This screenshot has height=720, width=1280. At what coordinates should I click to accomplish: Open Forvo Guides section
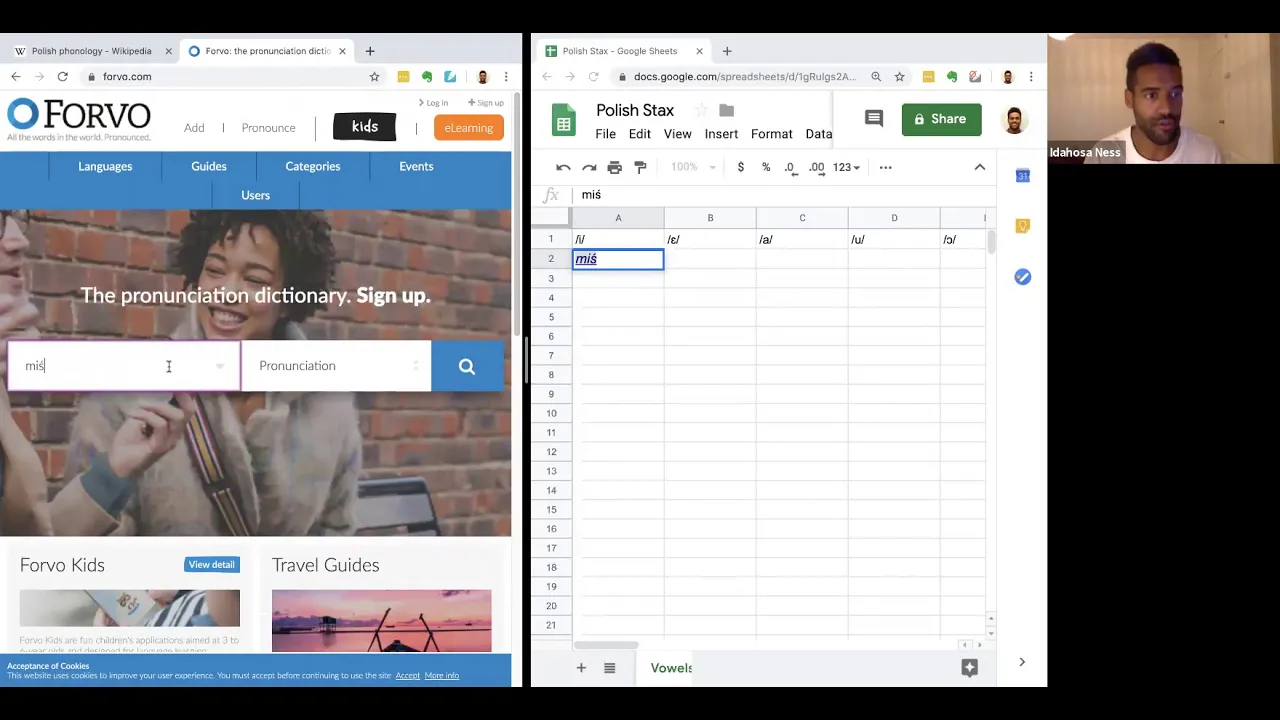tap(209, 166)
